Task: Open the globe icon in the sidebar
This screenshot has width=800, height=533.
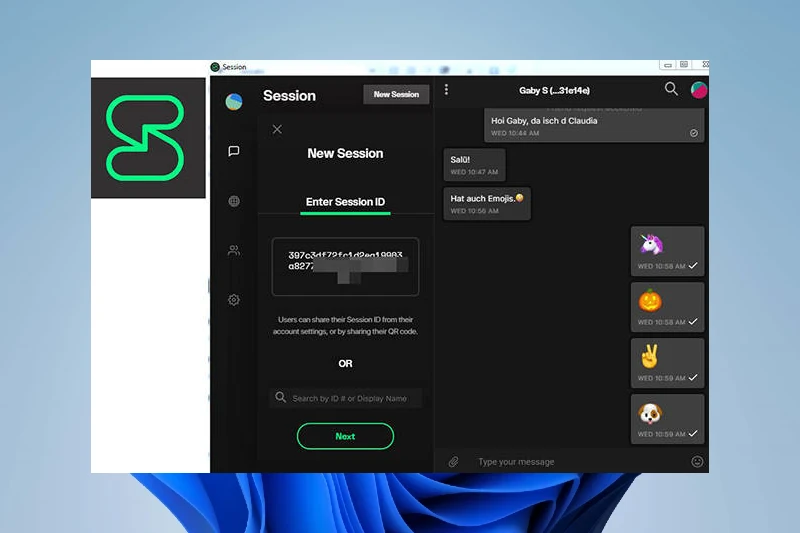Action: (x=234, y=201)
